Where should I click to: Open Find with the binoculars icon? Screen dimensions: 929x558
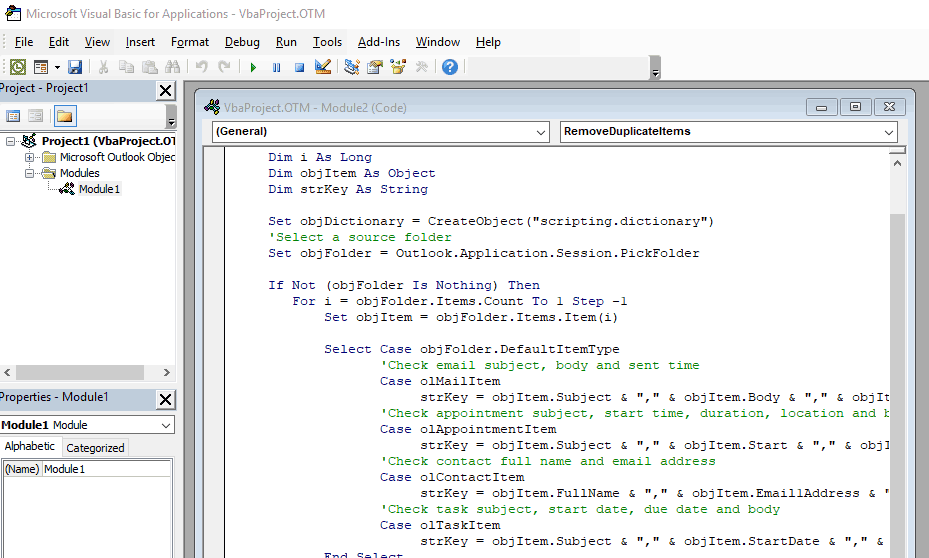pos(172,67)
